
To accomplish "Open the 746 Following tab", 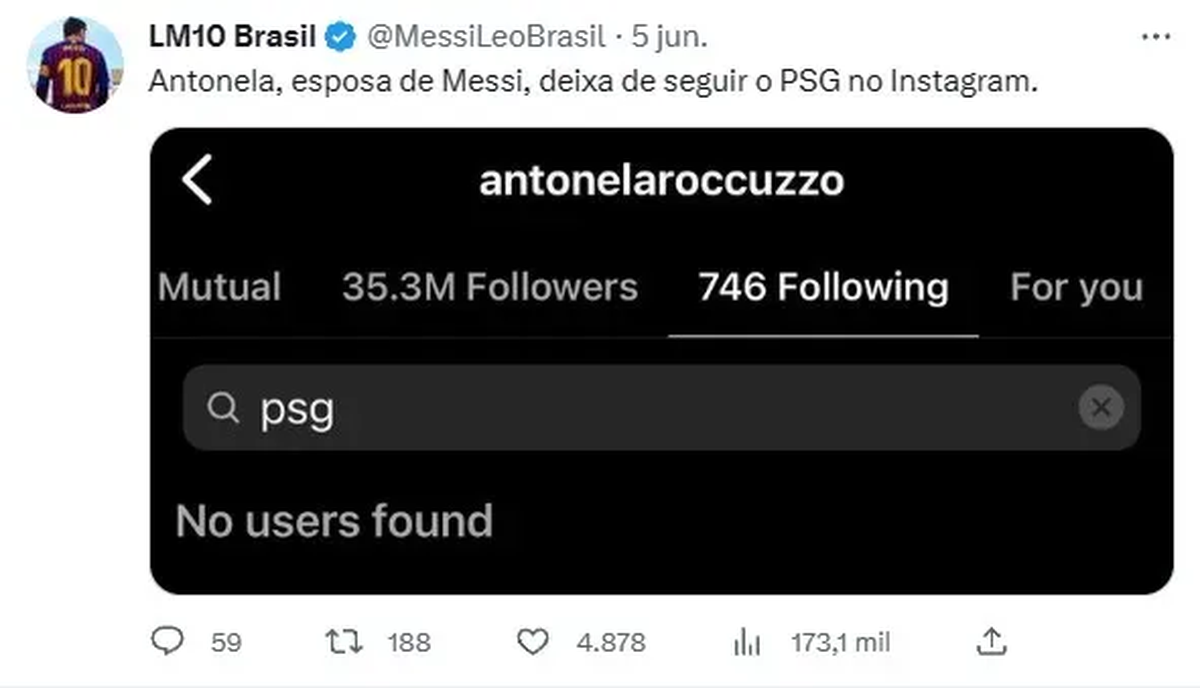I will pos(822,288).
